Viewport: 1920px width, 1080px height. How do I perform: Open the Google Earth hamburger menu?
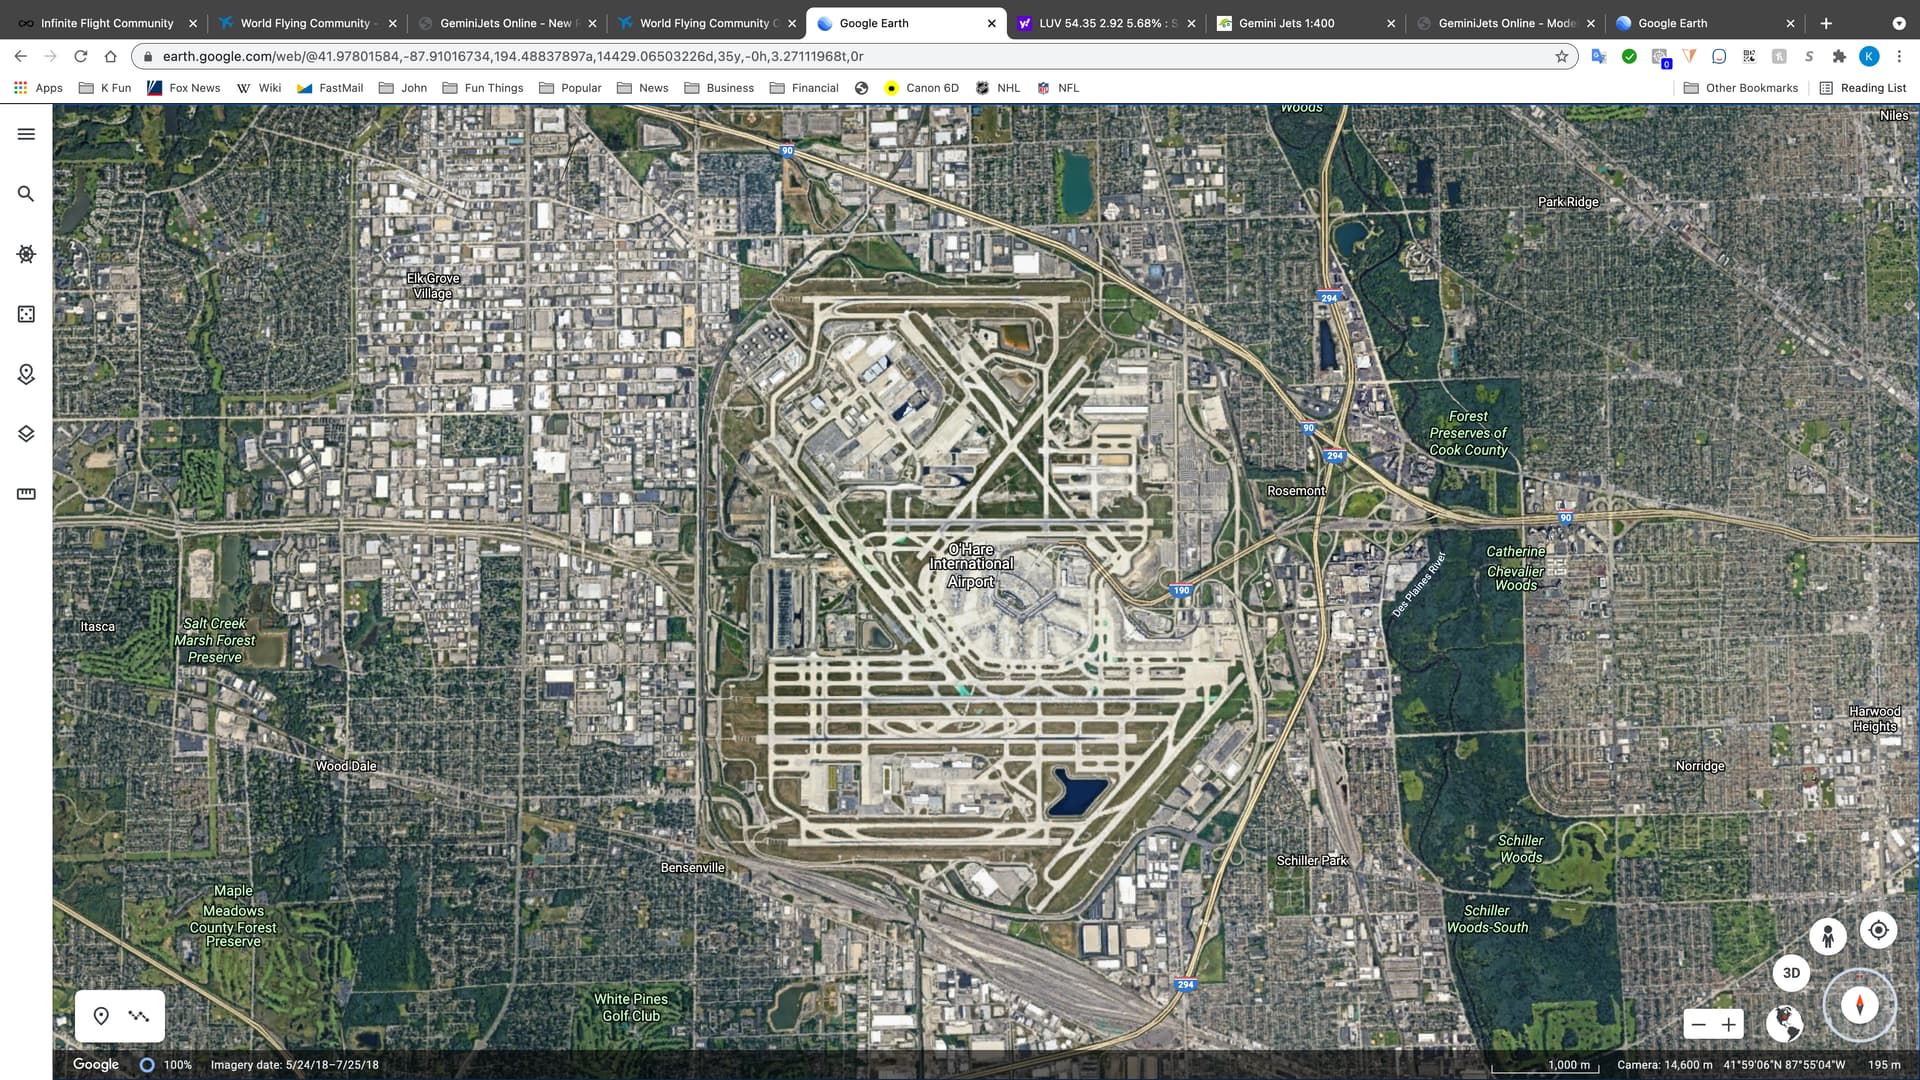tap(26, 134)
